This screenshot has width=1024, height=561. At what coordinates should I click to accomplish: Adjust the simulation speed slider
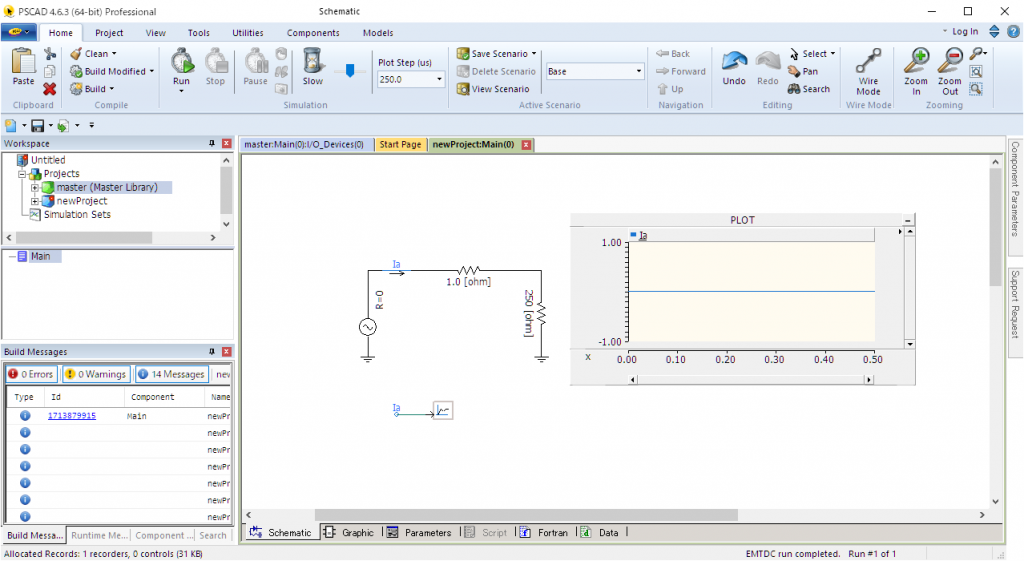tap(350, 71)
